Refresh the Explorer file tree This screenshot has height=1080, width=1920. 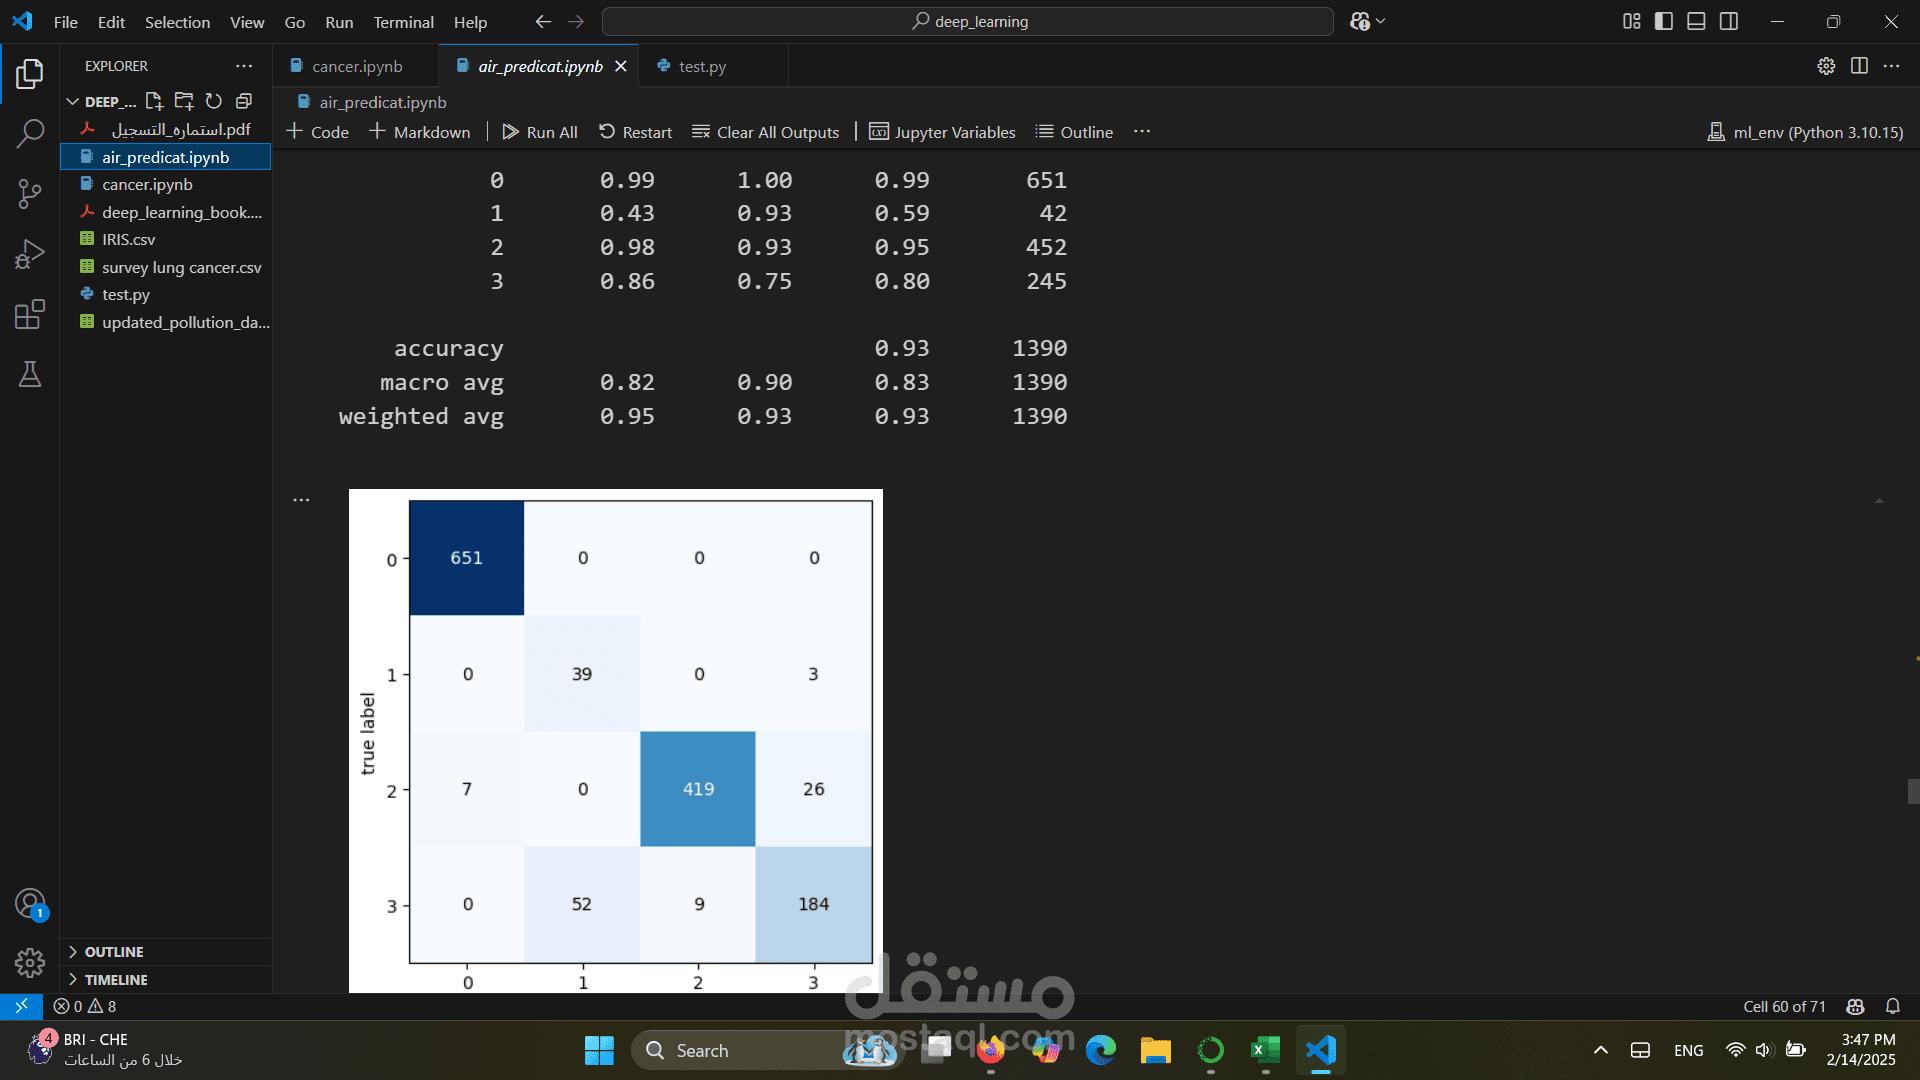214,101
